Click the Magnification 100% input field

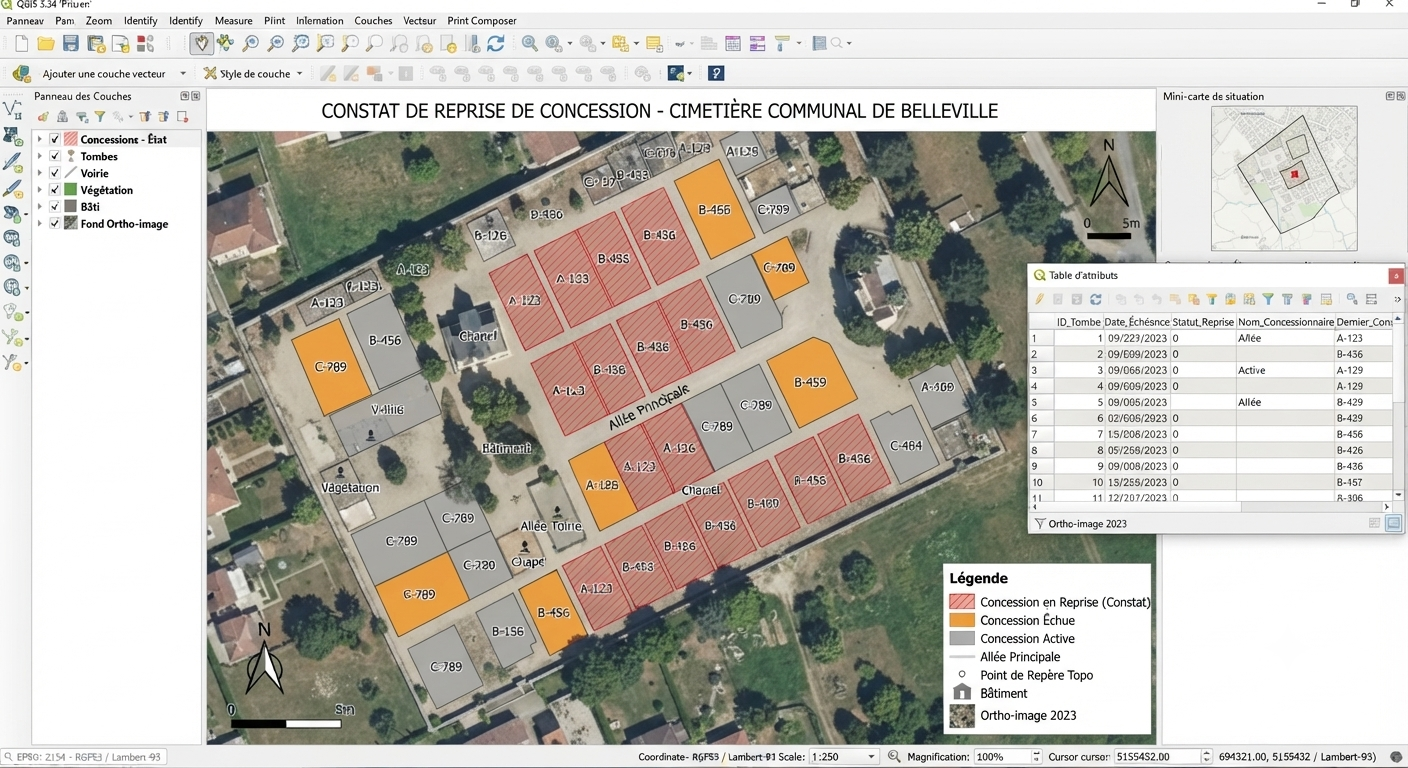point(1002,757)
